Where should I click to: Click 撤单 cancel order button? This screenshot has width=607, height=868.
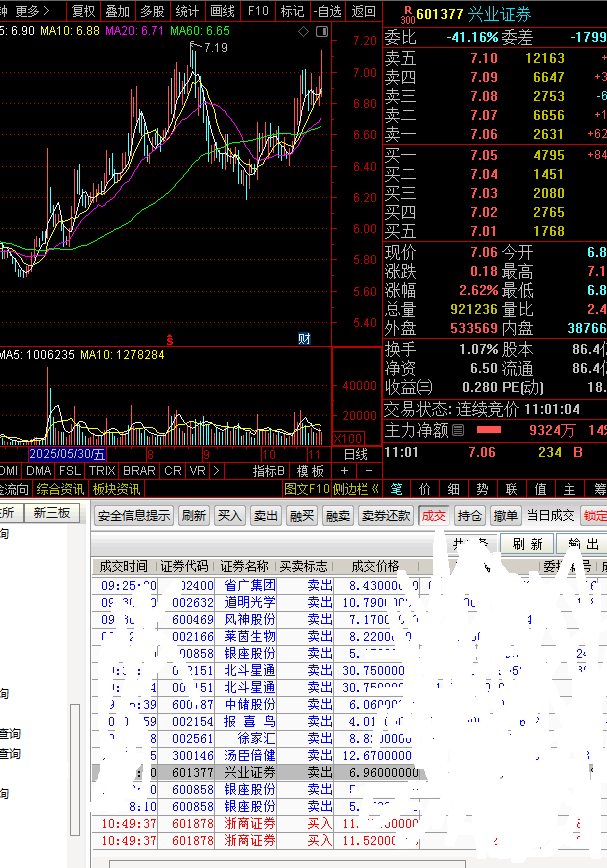click(x=505, y=515)
